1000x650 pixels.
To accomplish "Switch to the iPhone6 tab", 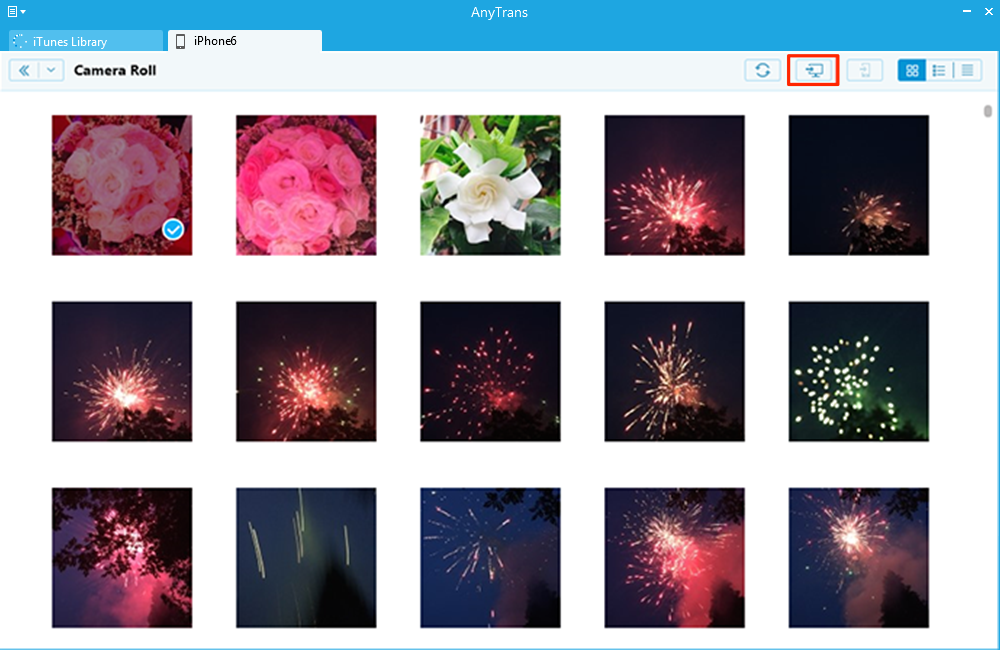I will tap(245, 41).
